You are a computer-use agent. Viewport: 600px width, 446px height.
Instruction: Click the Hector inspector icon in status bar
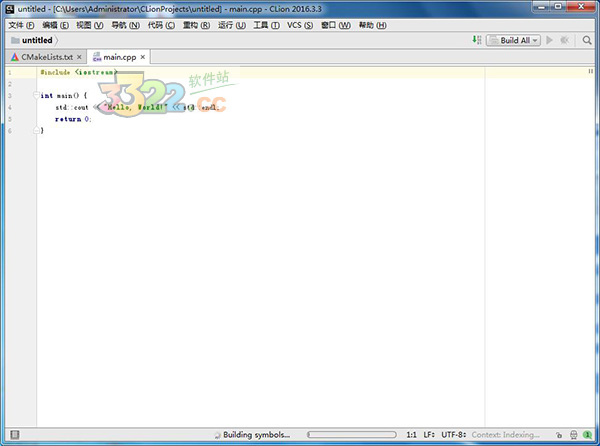(574, 435)
